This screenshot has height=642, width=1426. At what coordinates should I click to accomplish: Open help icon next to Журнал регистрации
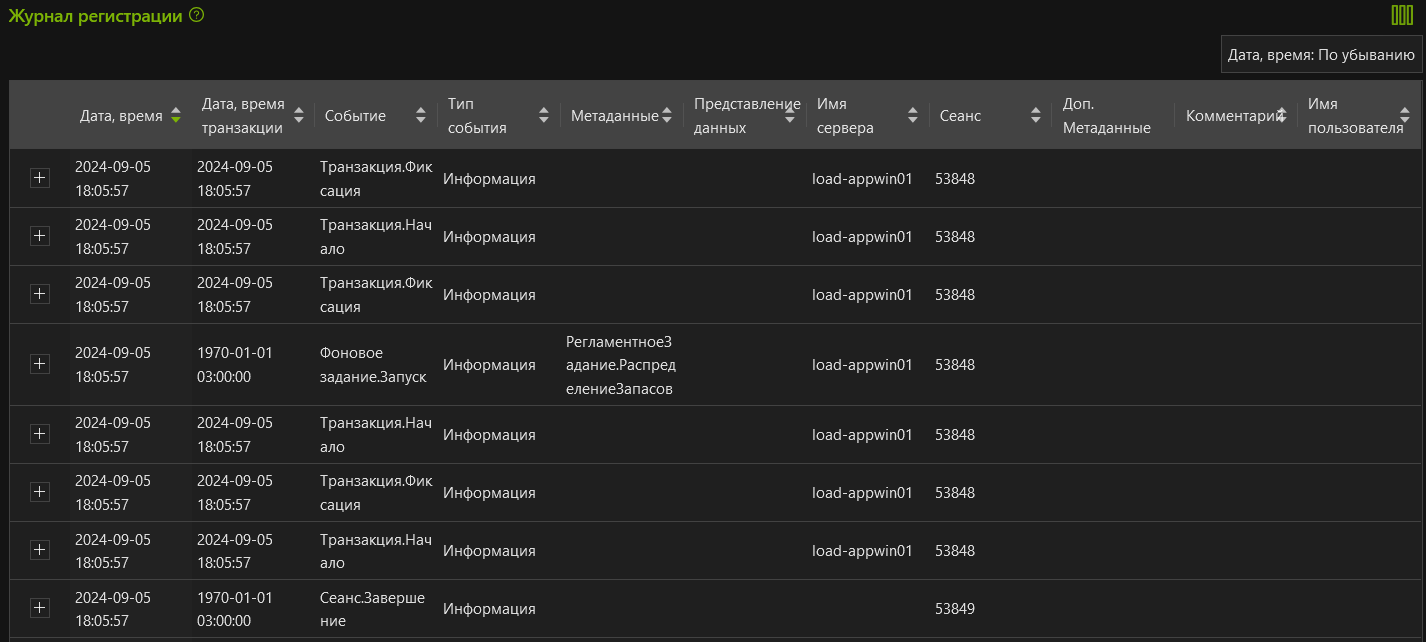tap(196, 15)
